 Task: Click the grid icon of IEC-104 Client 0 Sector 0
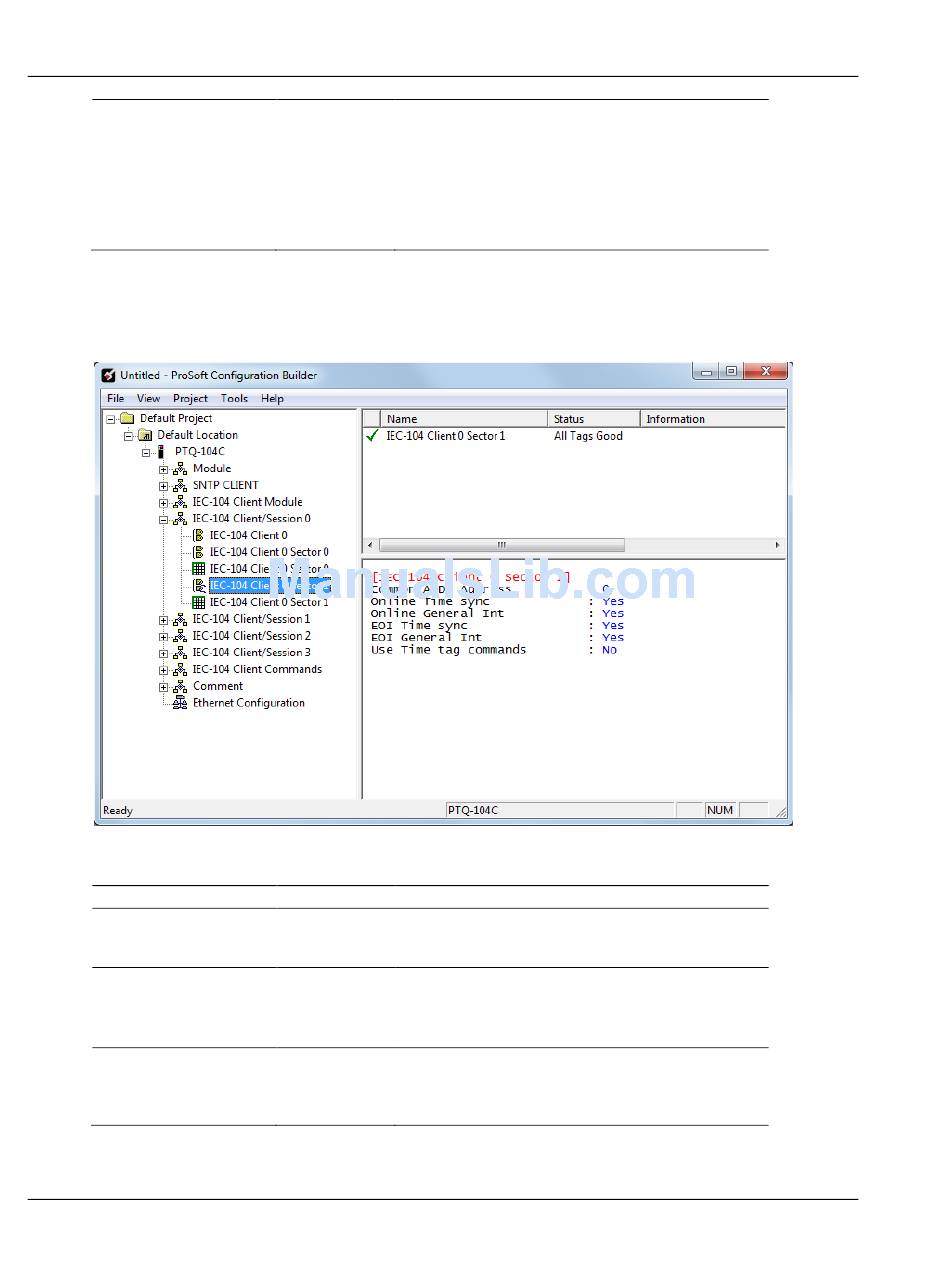(198, 569)
